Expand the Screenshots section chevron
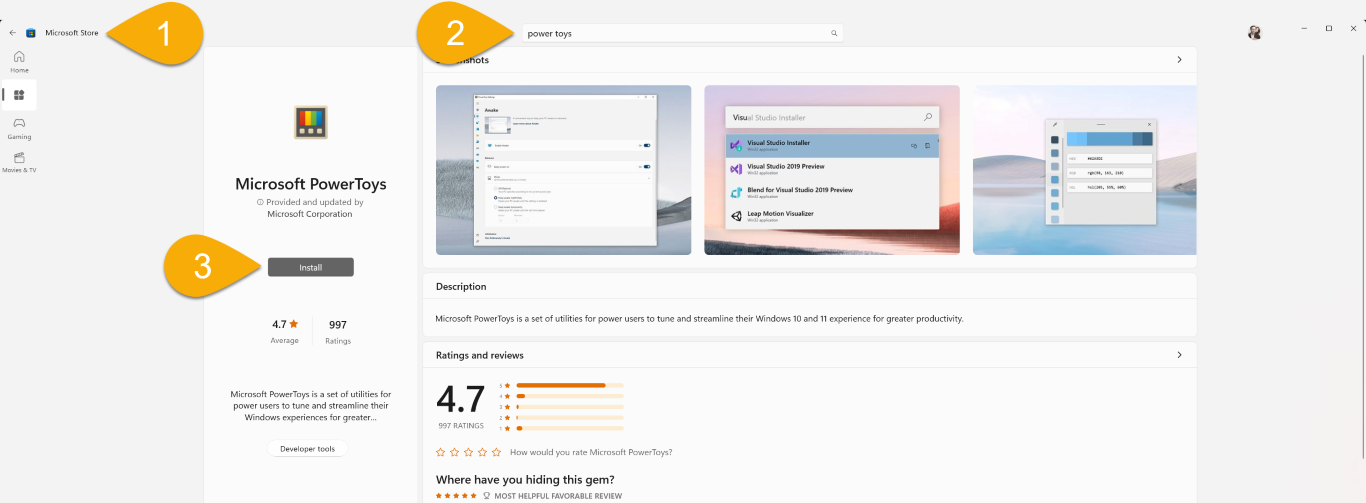This screenshot has height=503, width=1366. [1180, 60]
